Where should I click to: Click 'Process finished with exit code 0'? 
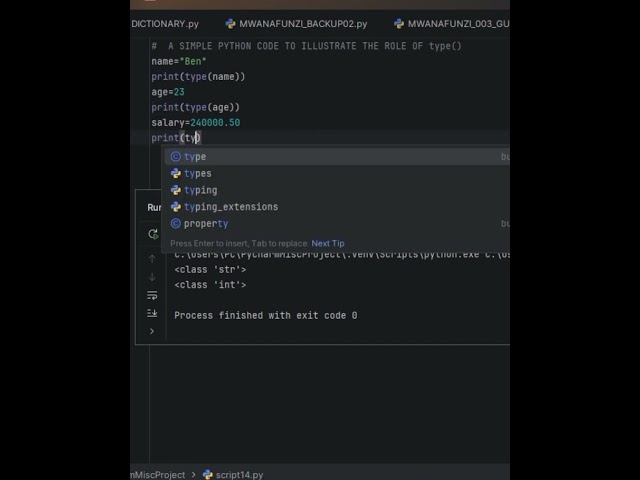[266, 316]
